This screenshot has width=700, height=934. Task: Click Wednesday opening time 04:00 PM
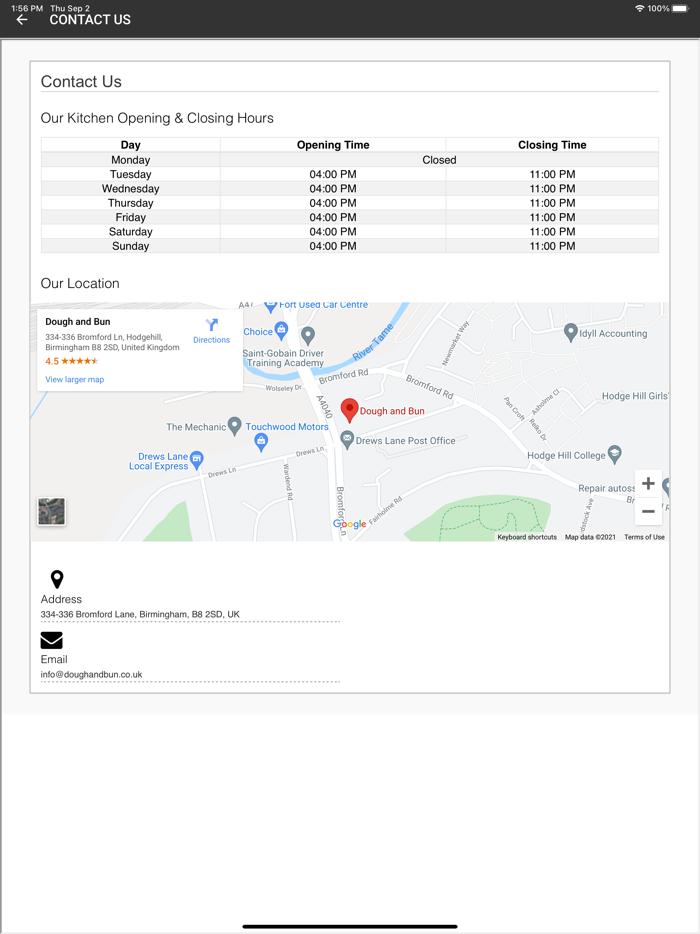[x=333, y=188]
